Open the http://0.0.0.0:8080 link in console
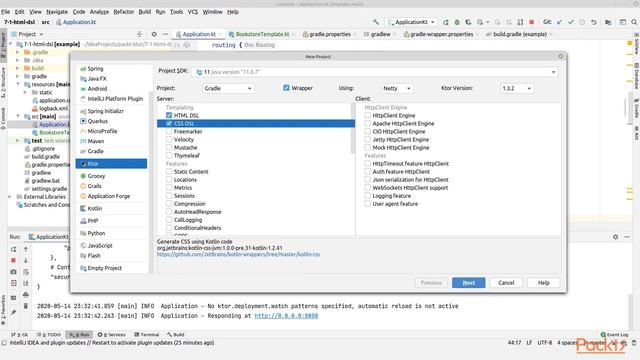This screenshot has height=360, width=640. (x=286, y=316)
